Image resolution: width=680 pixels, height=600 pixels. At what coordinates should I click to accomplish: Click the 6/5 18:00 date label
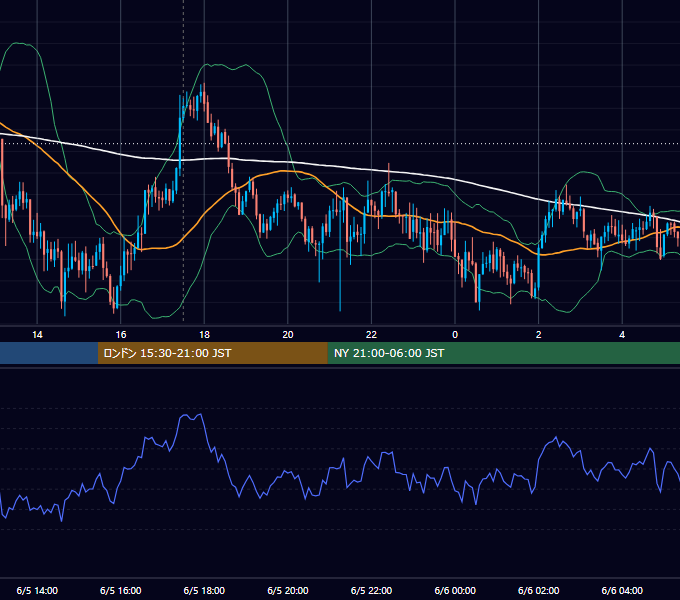pyautogui.click(x=204, y=590)
